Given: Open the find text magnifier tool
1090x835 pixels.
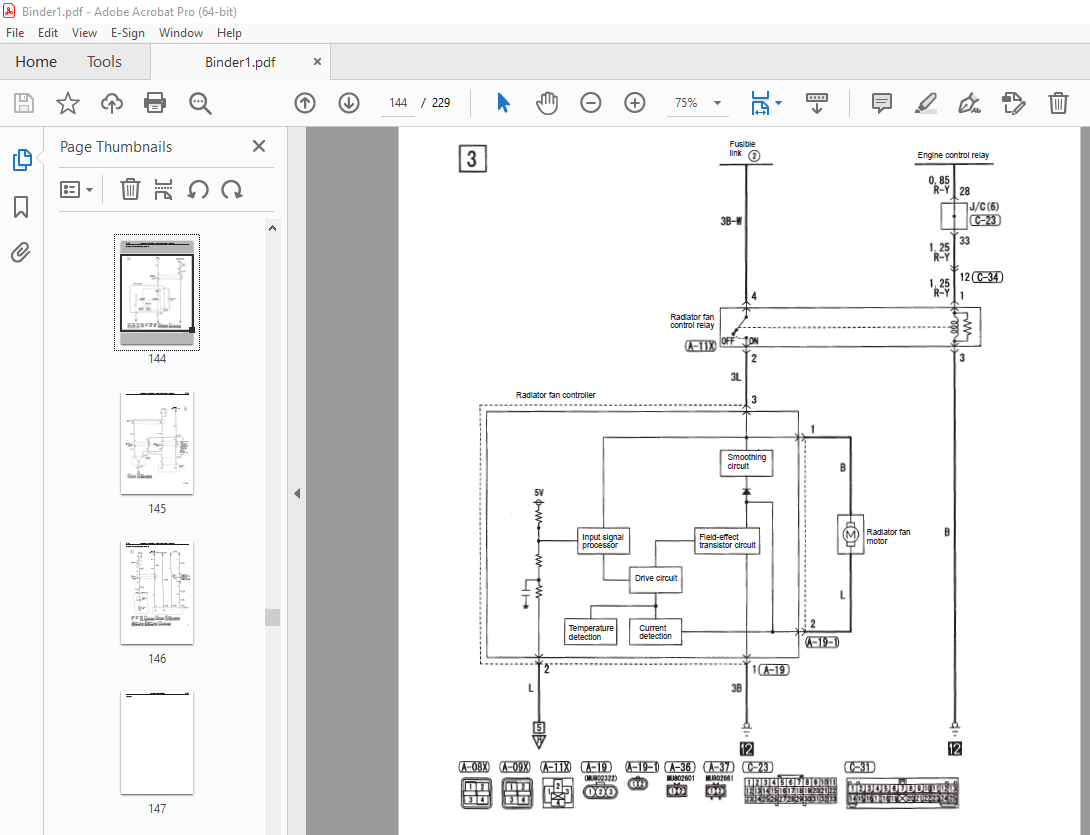Looking at the screenshot, I should tap(200, 103).
